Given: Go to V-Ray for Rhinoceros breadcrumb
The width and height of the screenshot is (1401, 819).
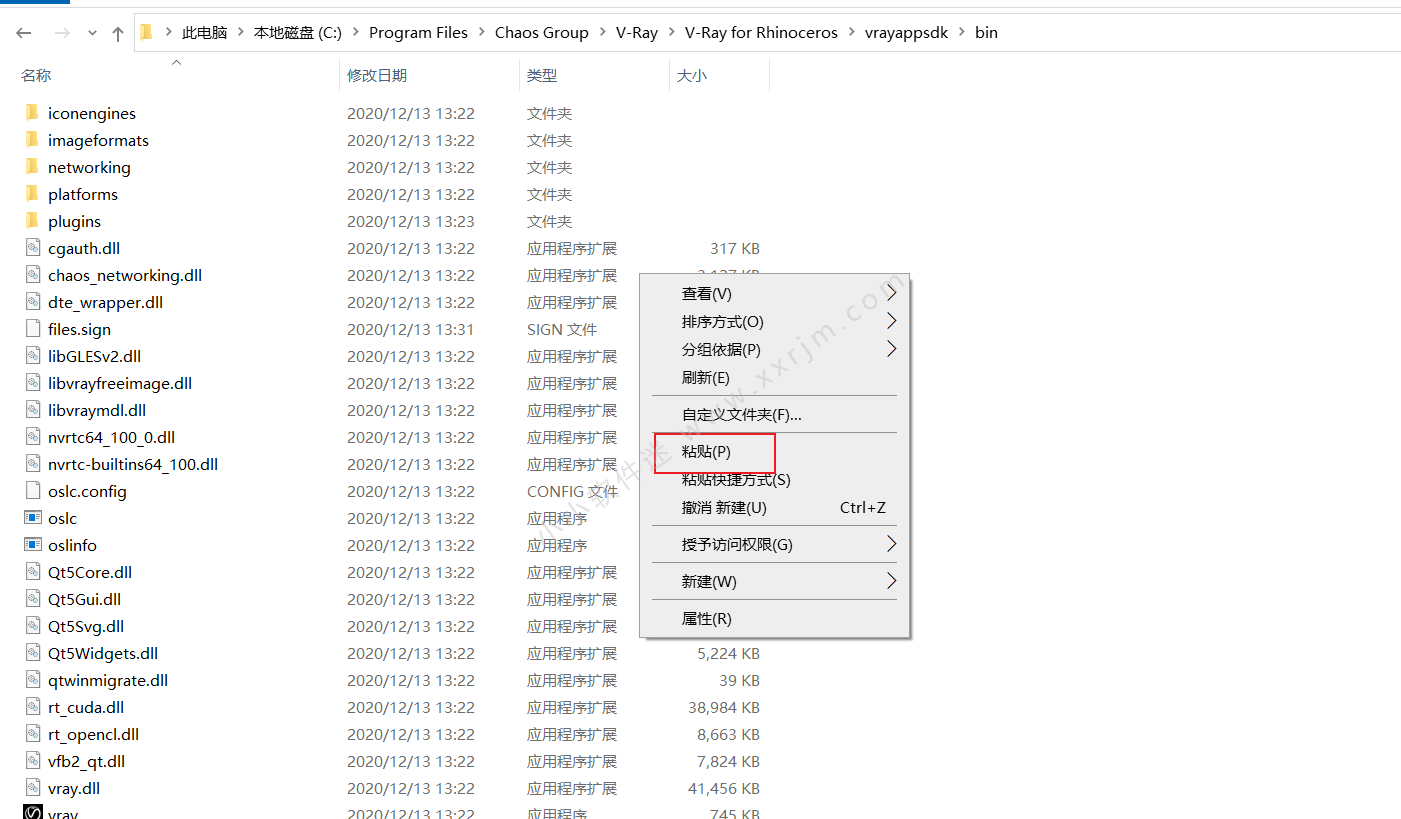Looking at the screenshot, I should point(761,33).
